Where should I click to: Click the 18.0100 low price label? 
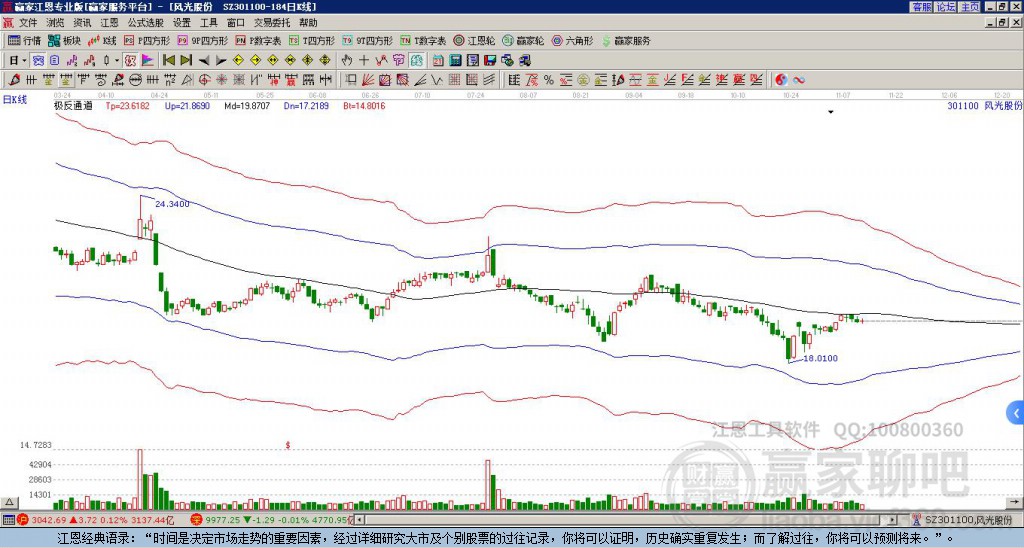click(820, 358)
